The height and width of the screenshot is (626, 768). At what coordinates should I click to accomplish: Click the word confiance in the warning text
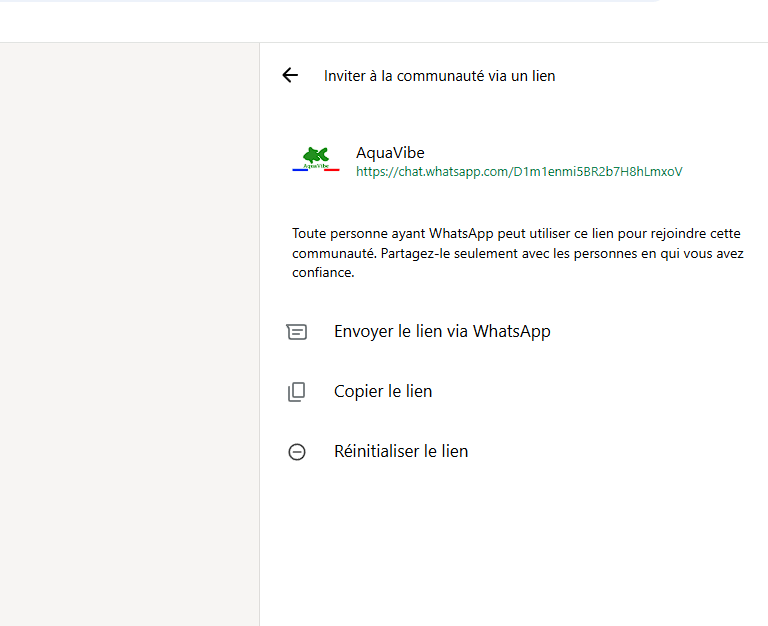323,272
